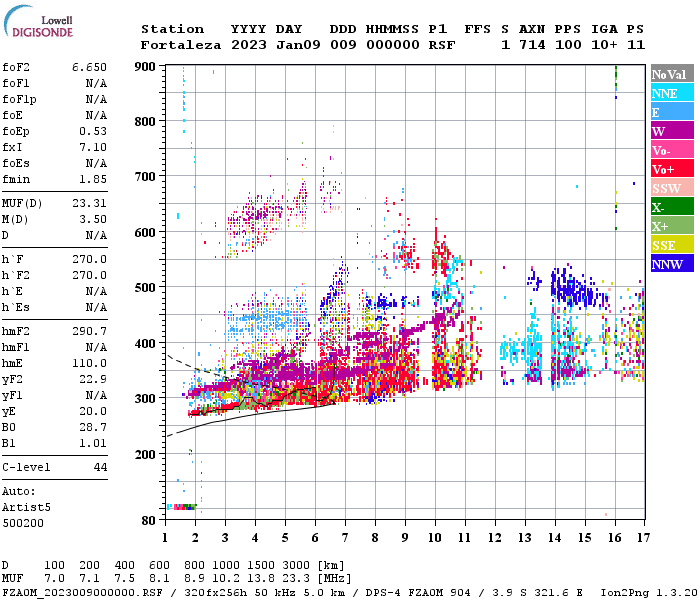
Task: Click the PPS value 100
Action: [568, 45]
